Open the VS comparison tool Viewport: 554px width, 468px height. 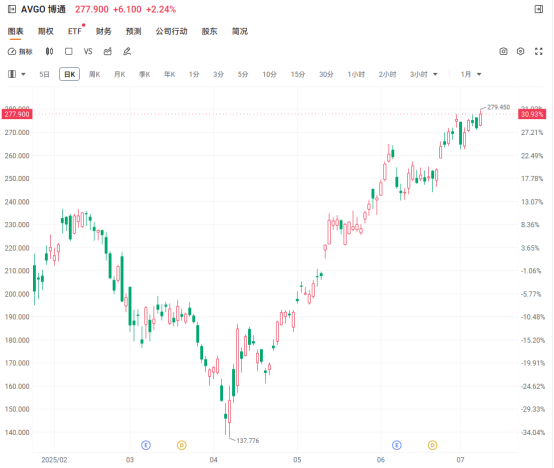click(88, 52)
